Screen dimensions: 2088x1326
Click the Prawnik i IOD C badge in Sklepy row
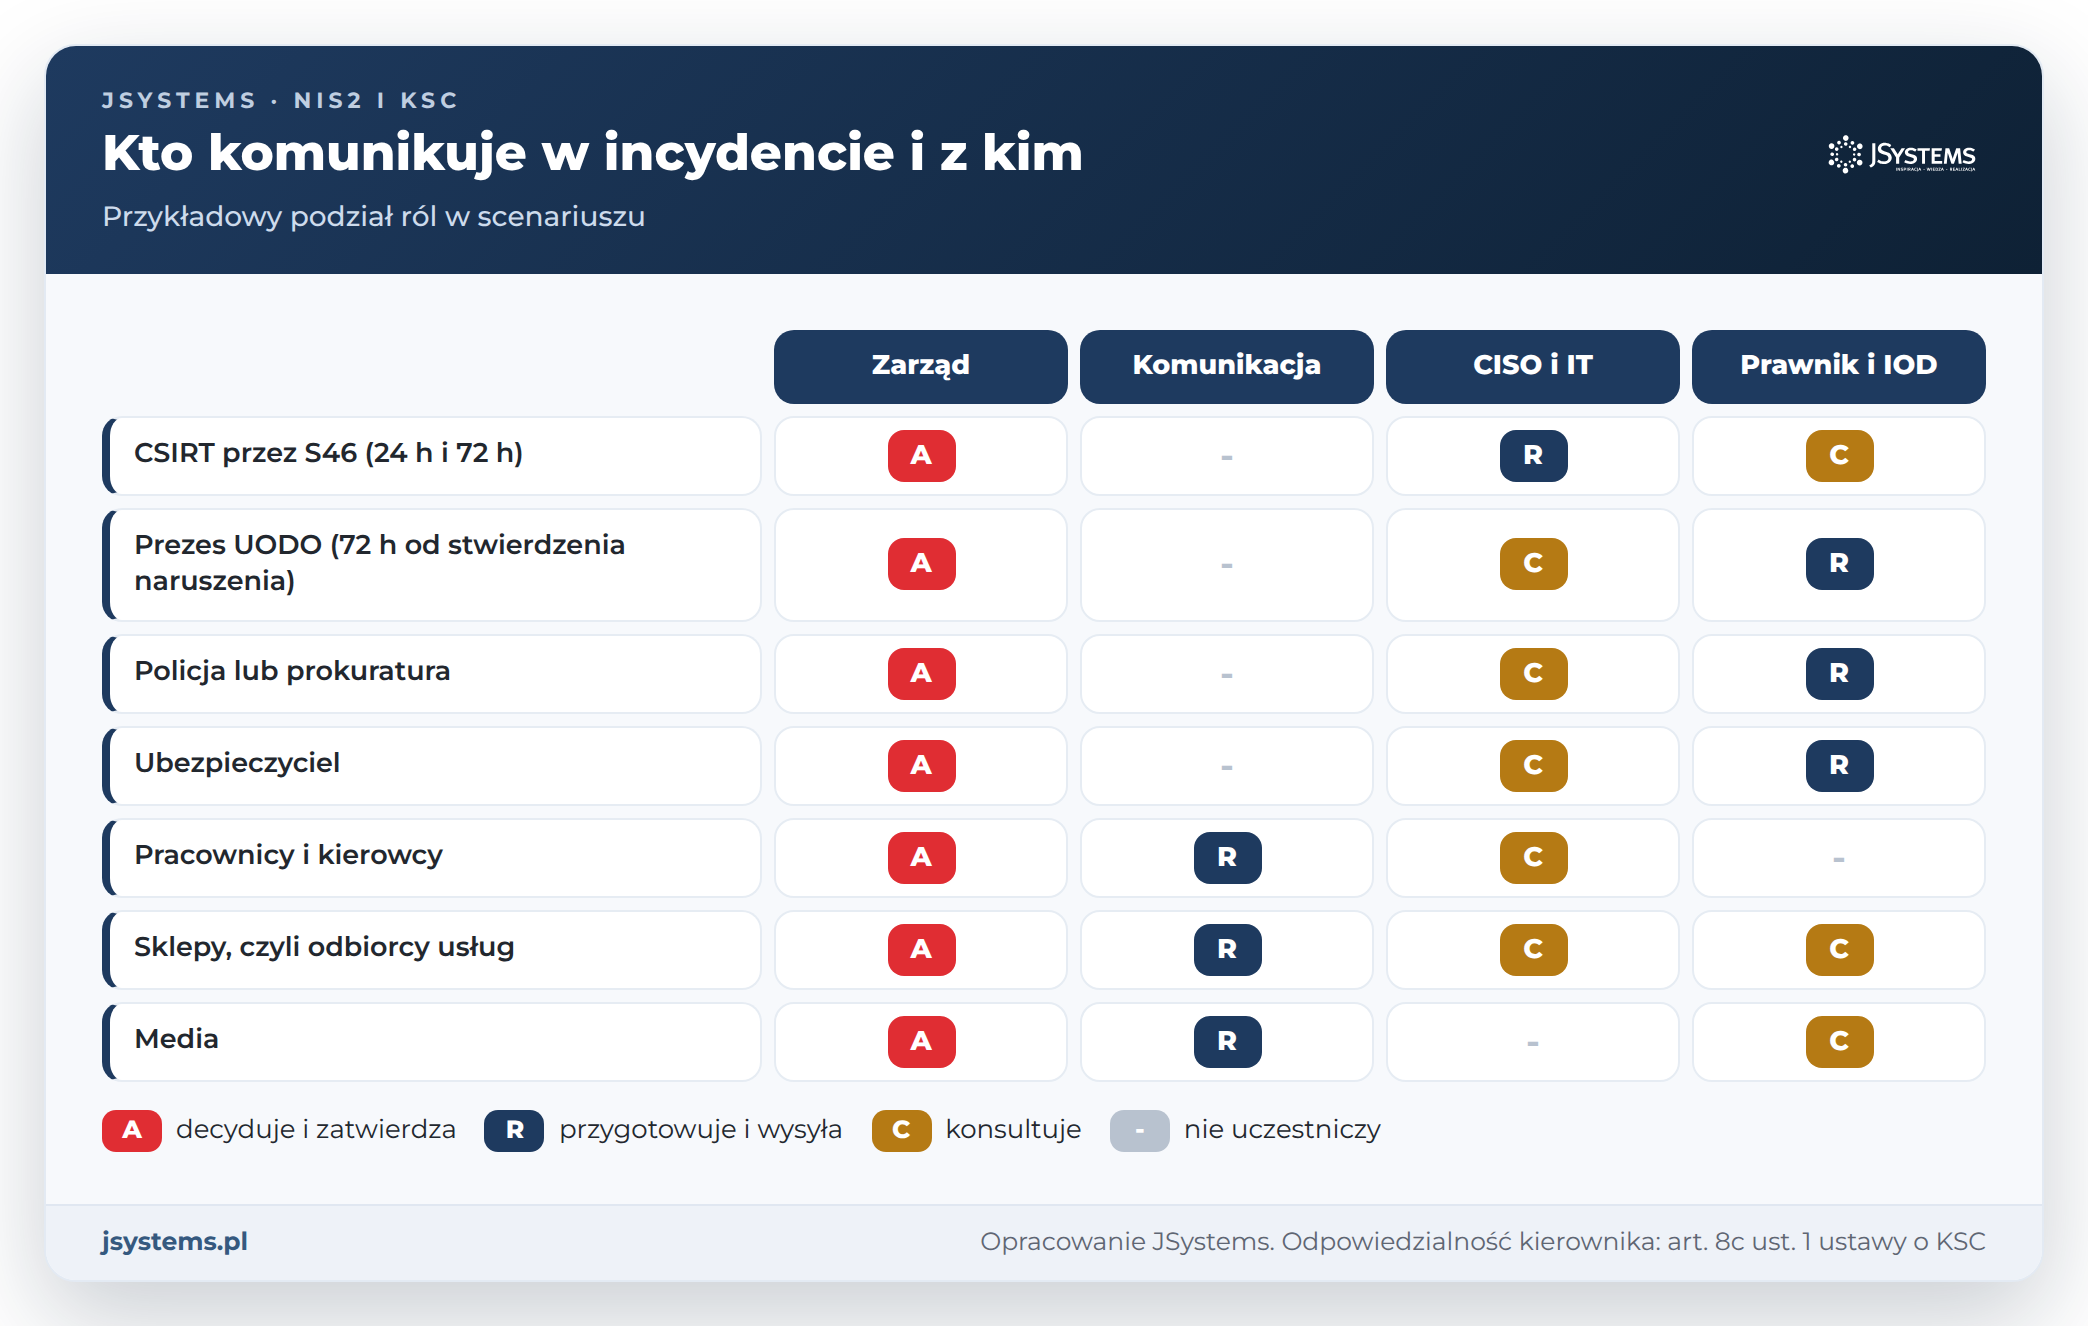coord(1839,950)
